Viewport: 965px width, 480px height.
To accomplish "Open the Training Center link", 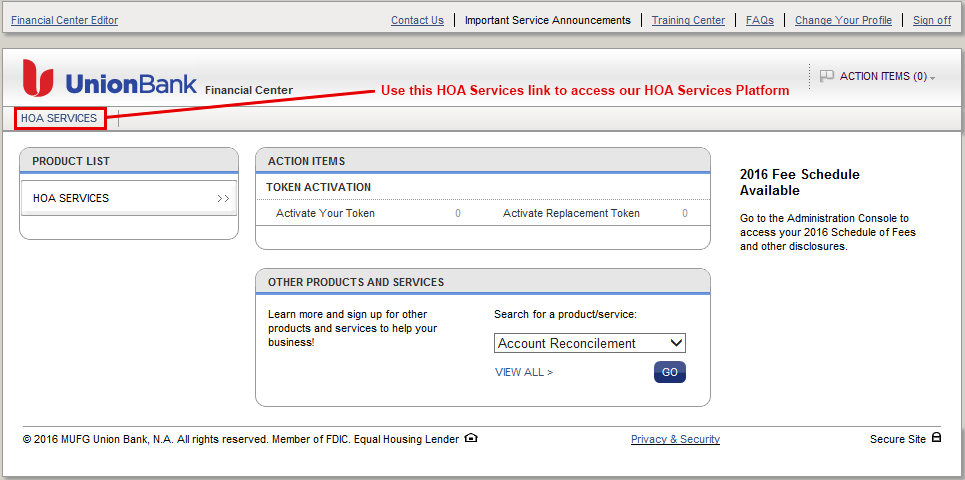I will pyautogui.click(x=688, y=20).
